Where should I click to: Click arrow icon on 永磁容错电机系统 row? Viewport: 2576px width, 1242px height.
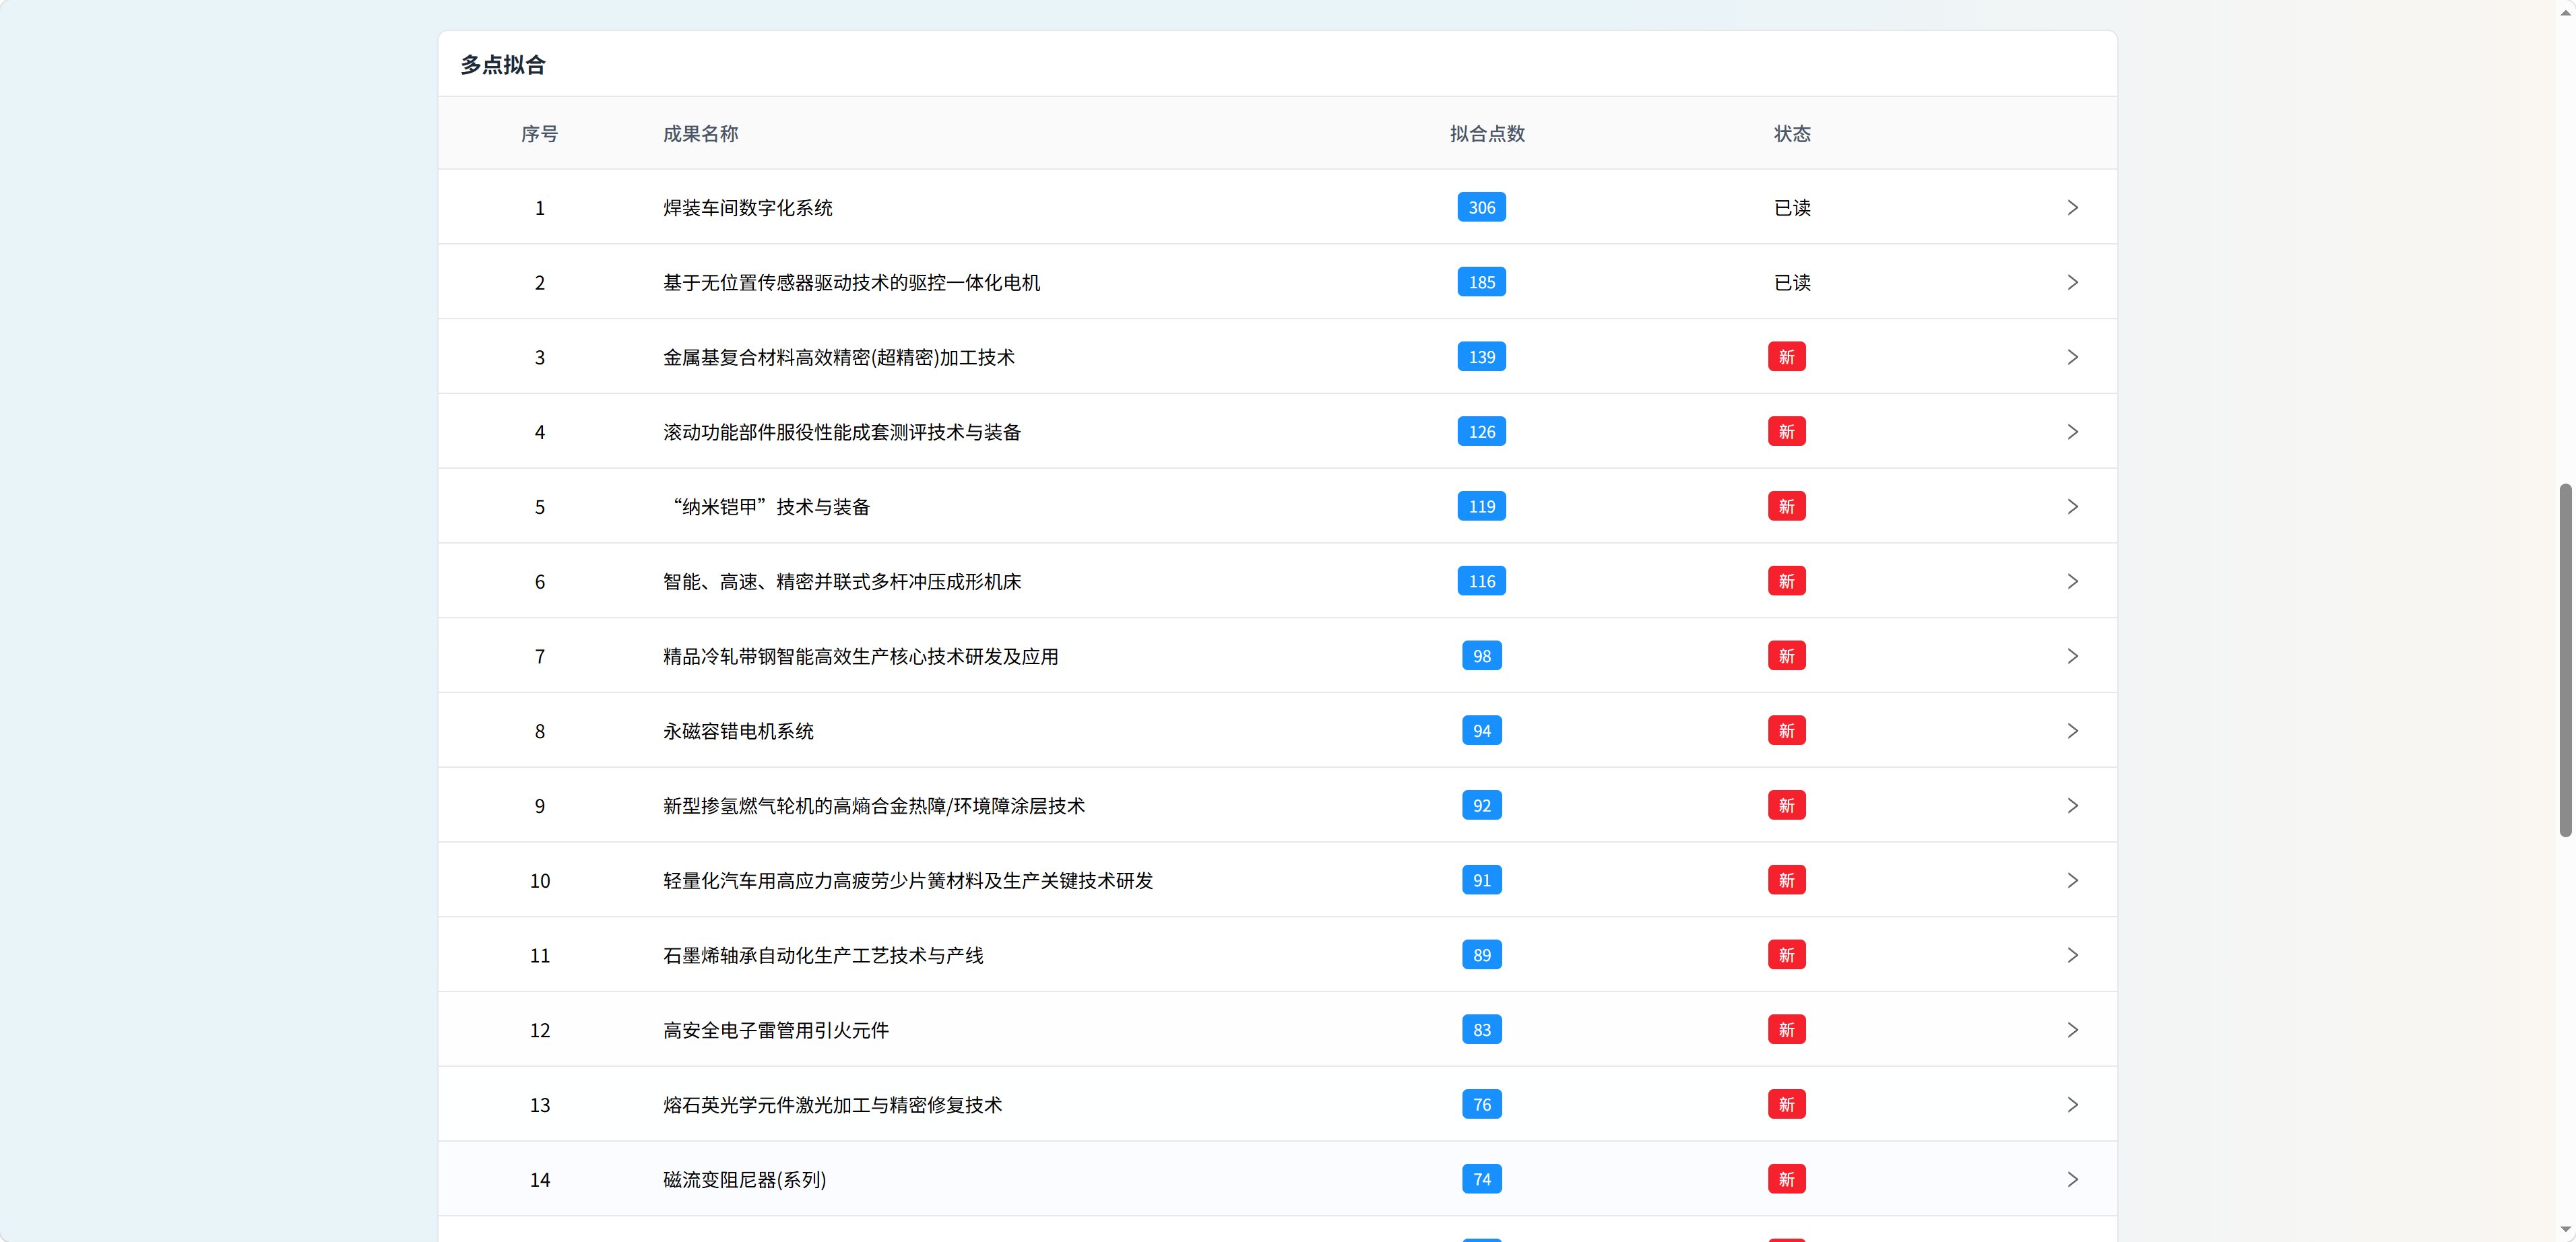coord(2072,731)
